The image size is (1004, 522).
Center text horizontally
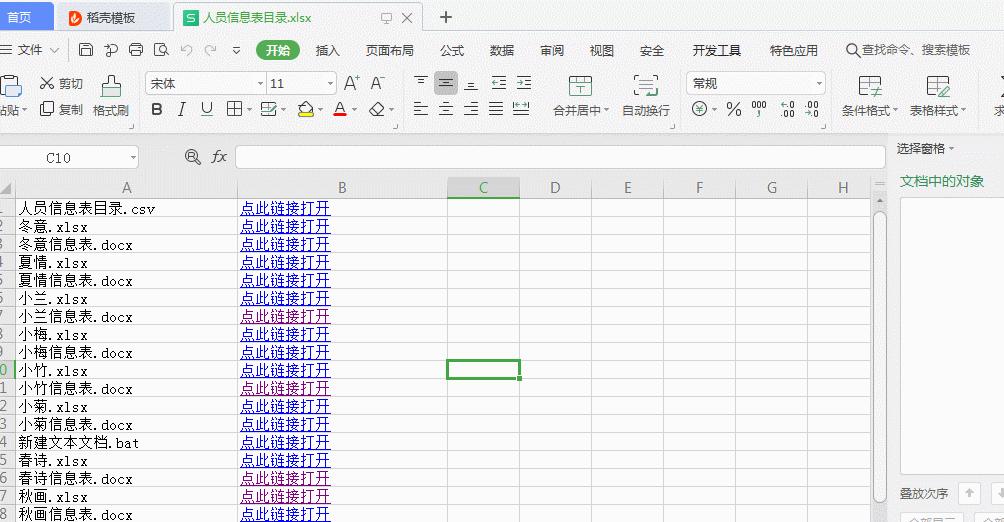446,109
